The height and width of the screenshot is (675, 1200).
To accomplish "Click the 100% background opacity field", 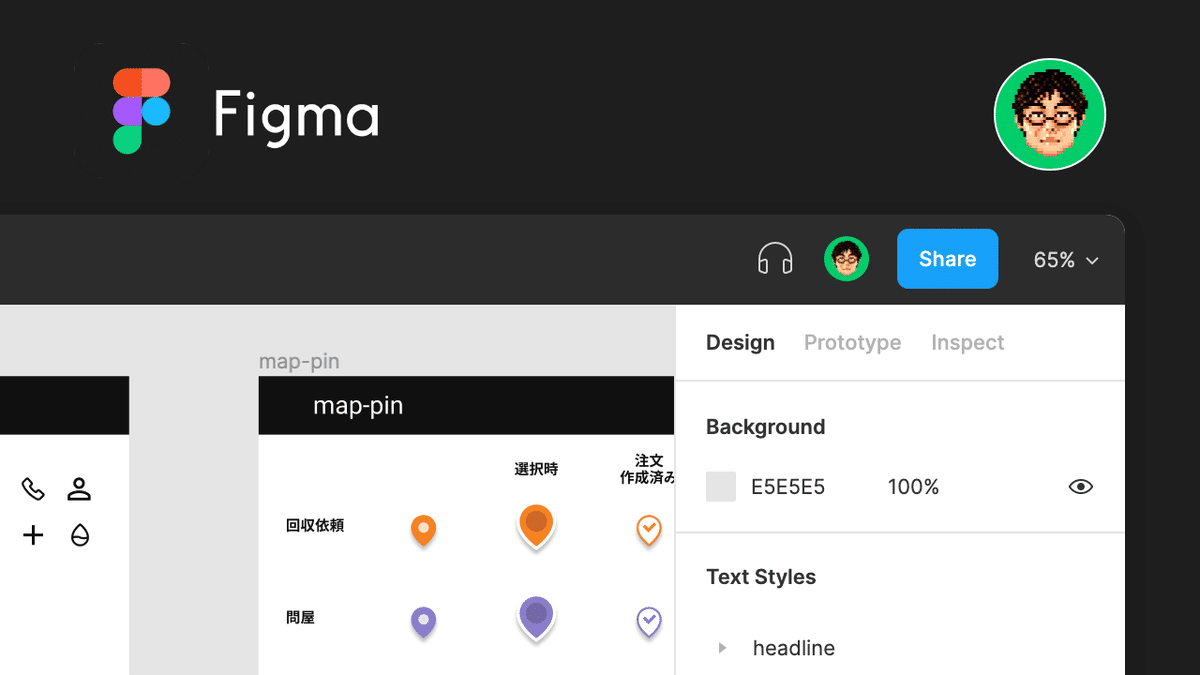I will (x=913, y=487).
